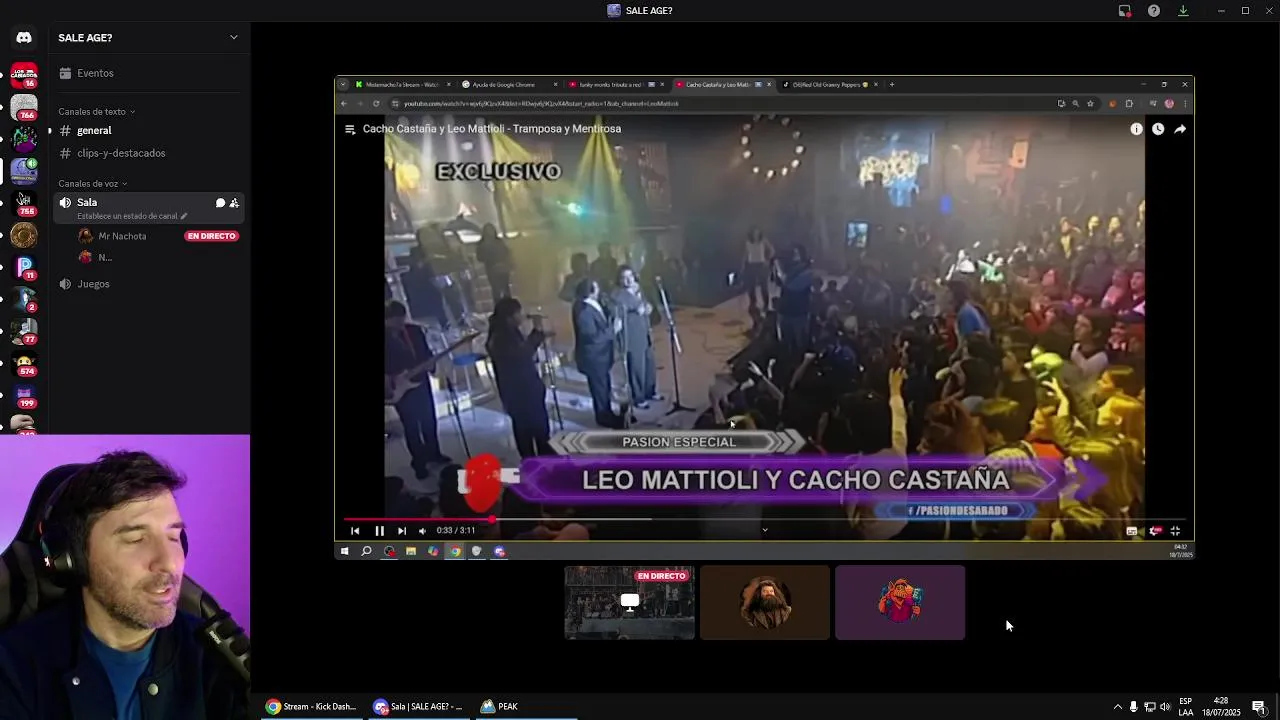Open Discord direct messages home icon
The width and height of the screenshot is (1280, 720).
pyautogui.click(x=24, y=38)
